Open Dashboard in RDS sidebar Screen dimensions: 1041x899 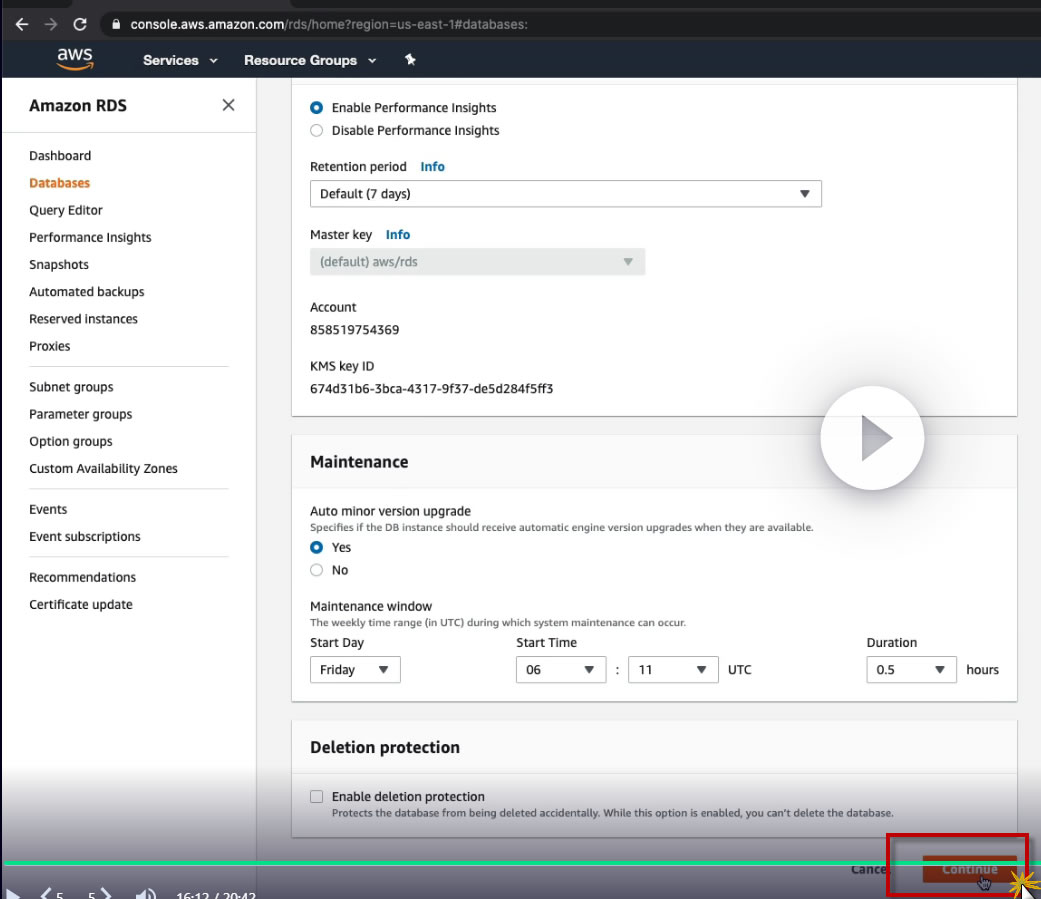[60, 155]
